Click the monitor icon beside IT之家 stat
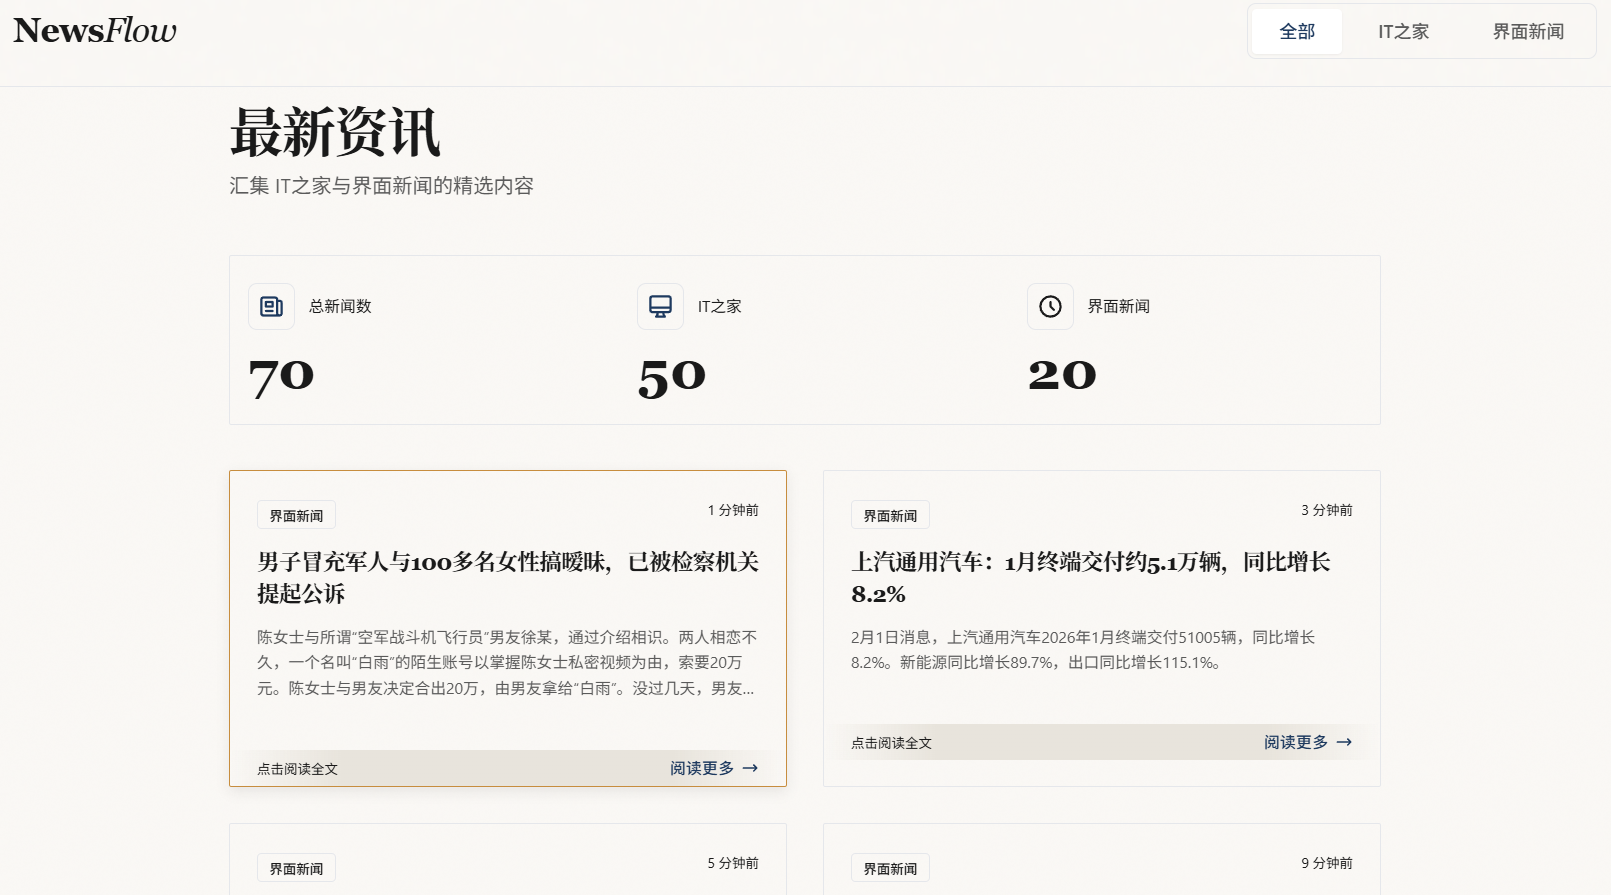The image size is (1611, 895). pyautogui.click(x=660, y=307)
